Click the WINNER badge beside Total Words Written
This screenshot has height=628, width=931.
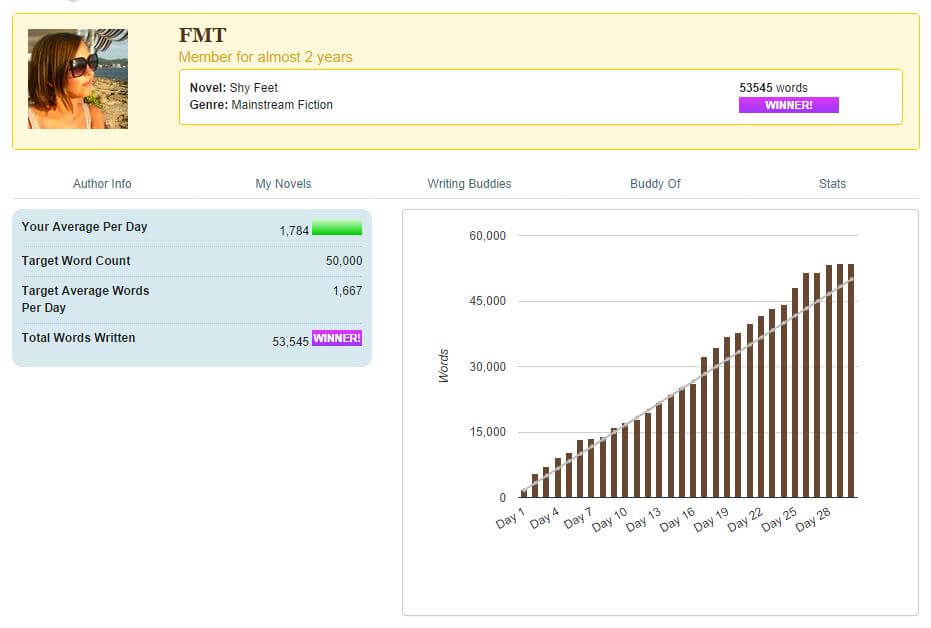(337, 338)
